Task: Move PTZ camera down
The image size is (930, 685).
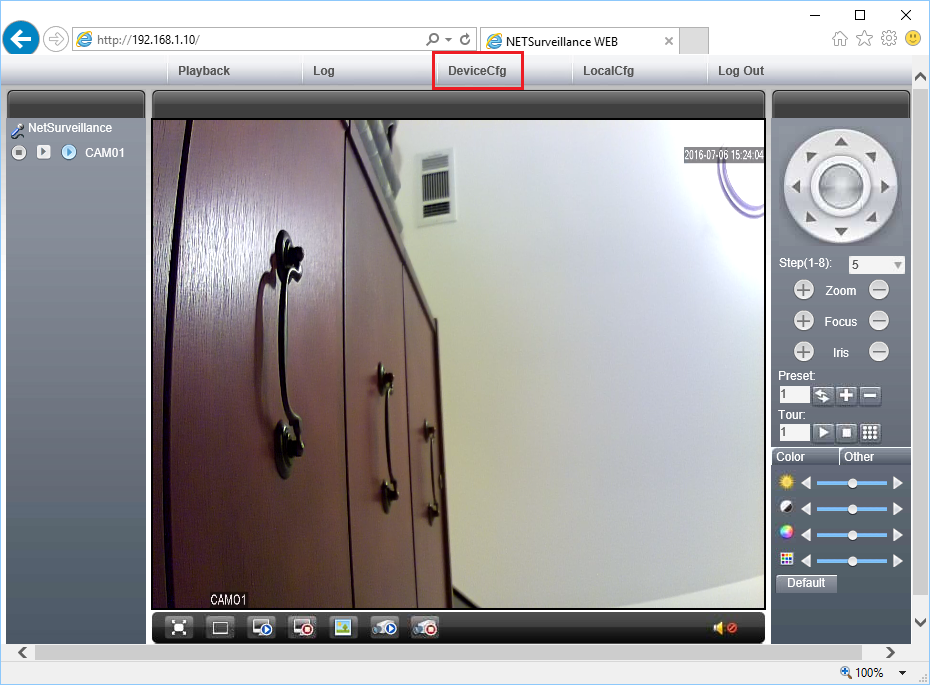Action: pos(841,231)
